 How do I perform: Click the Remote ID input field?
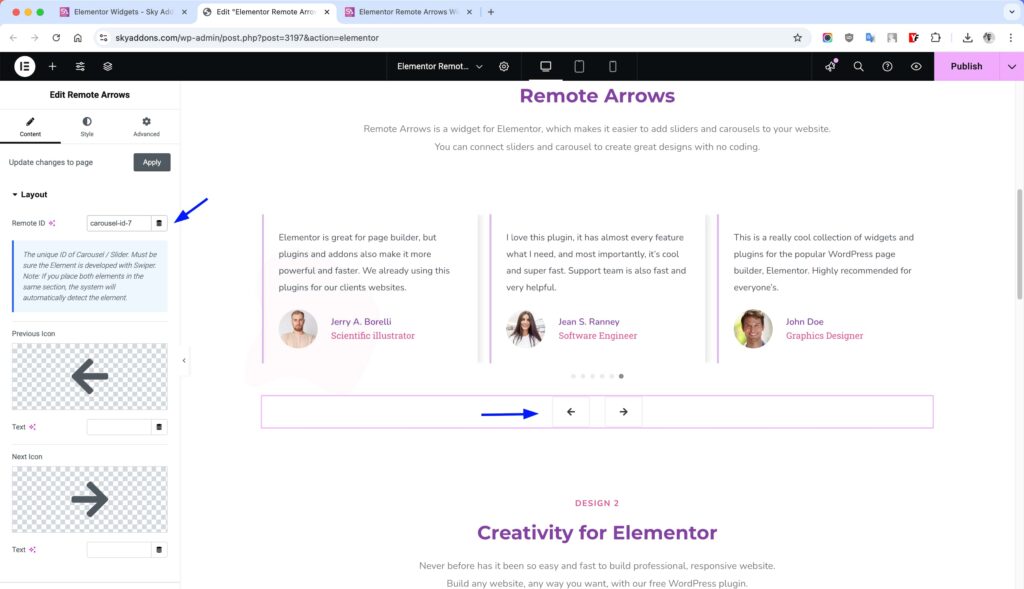click(x=119, y=223)
